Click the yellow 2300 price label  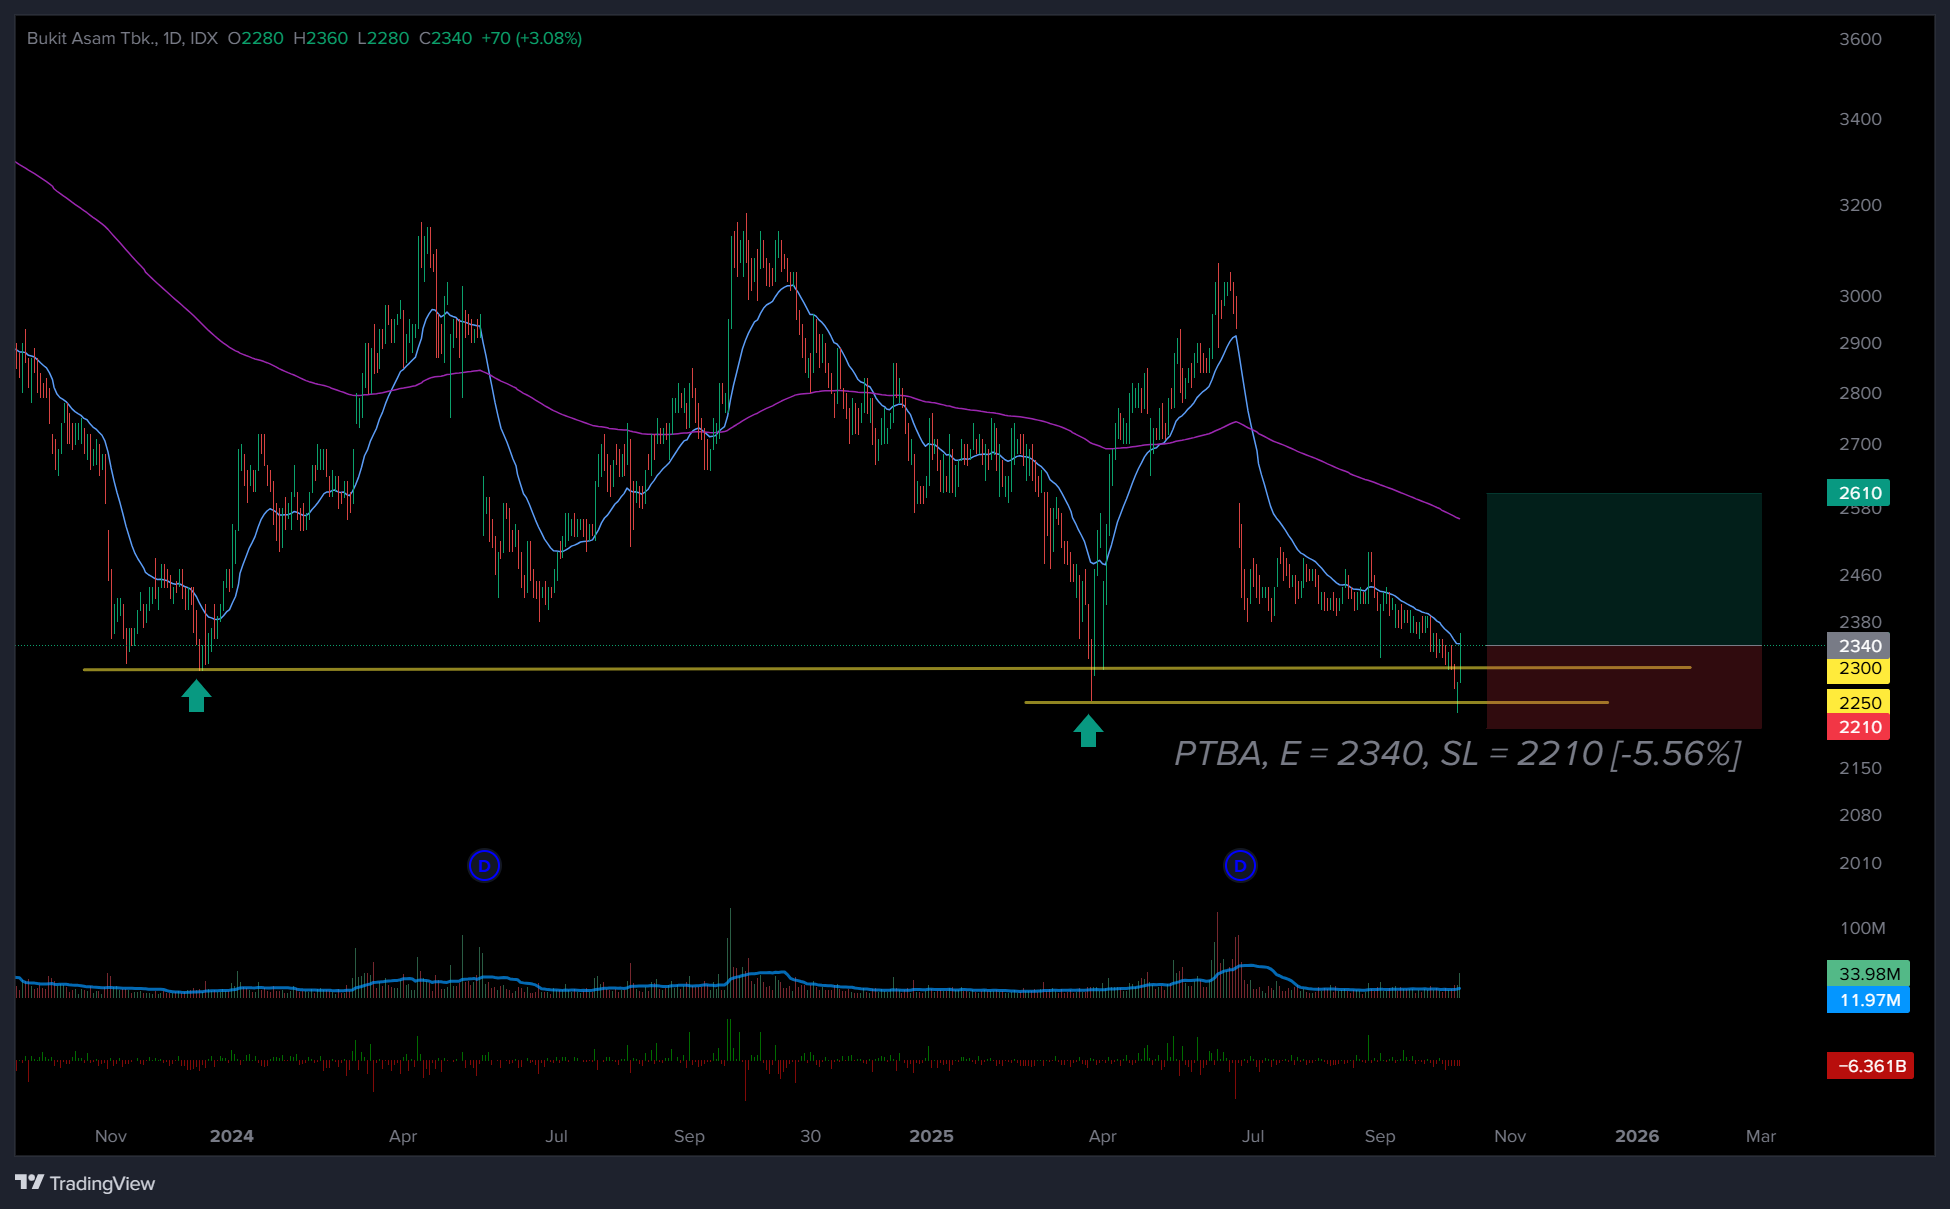(1858, 668)
